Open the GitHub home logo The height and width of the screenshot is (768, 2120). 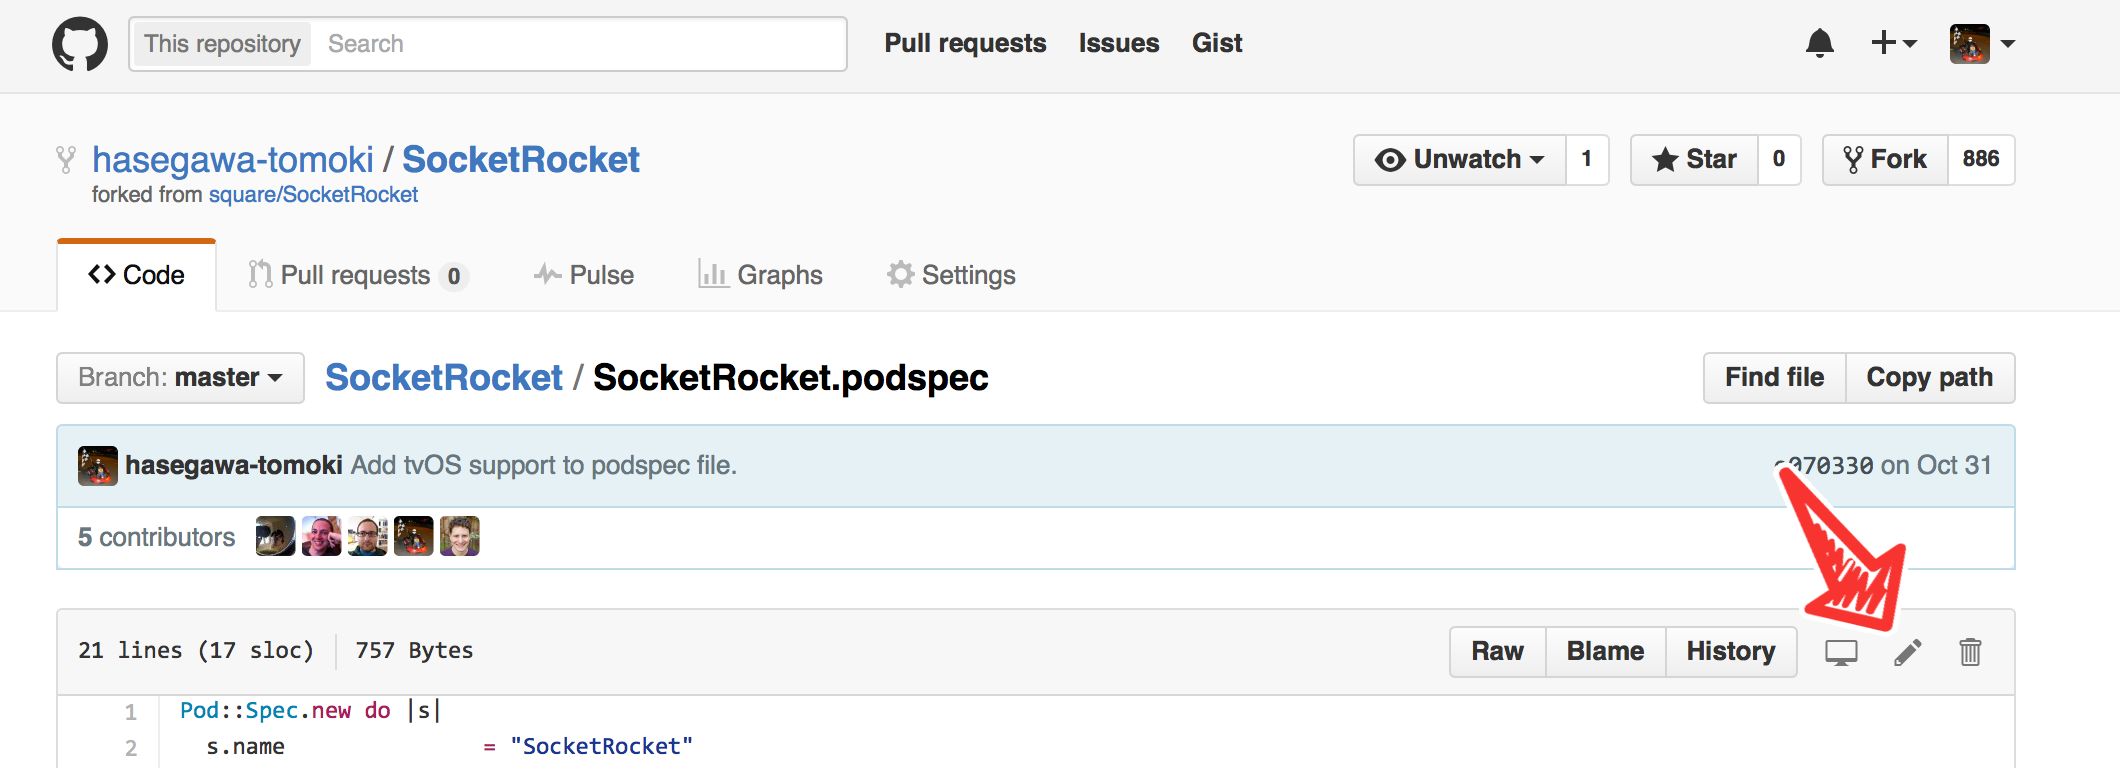pyautogui.click(x=80, y=44)
